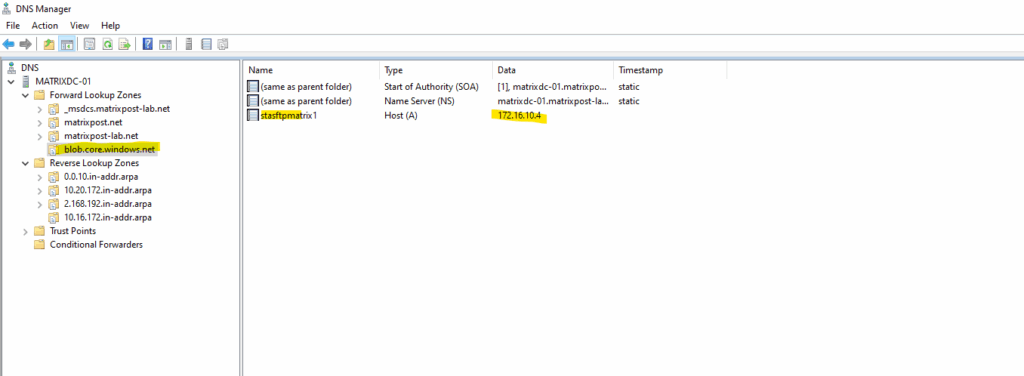This screenshot has height=376, width=1024.
Task: Expand the 2.168.192.in-addr.arpa zone arrow
Action: 39,204
